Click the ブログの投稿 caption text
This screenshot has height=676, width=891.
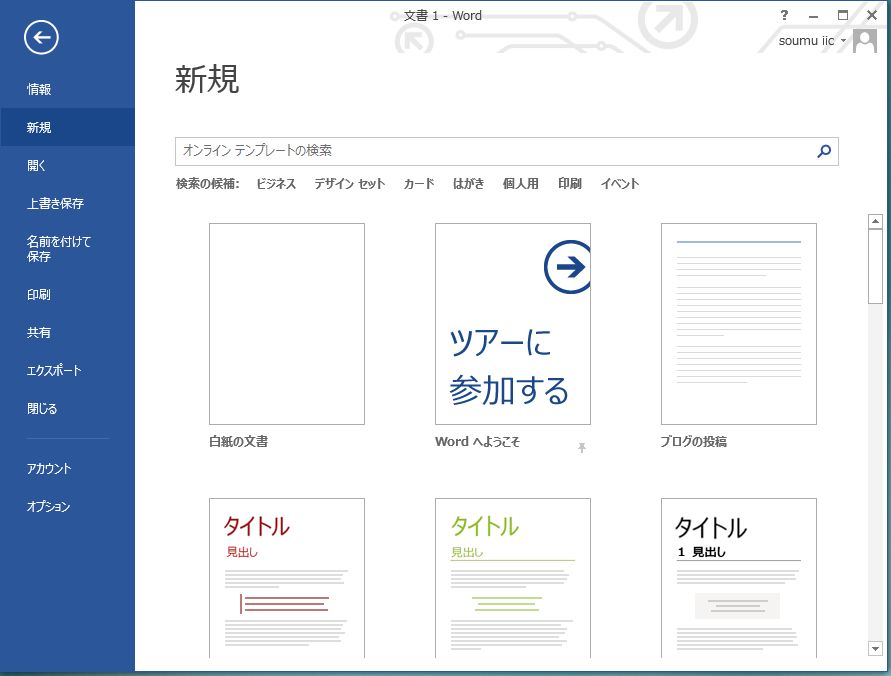coord(694,441)
